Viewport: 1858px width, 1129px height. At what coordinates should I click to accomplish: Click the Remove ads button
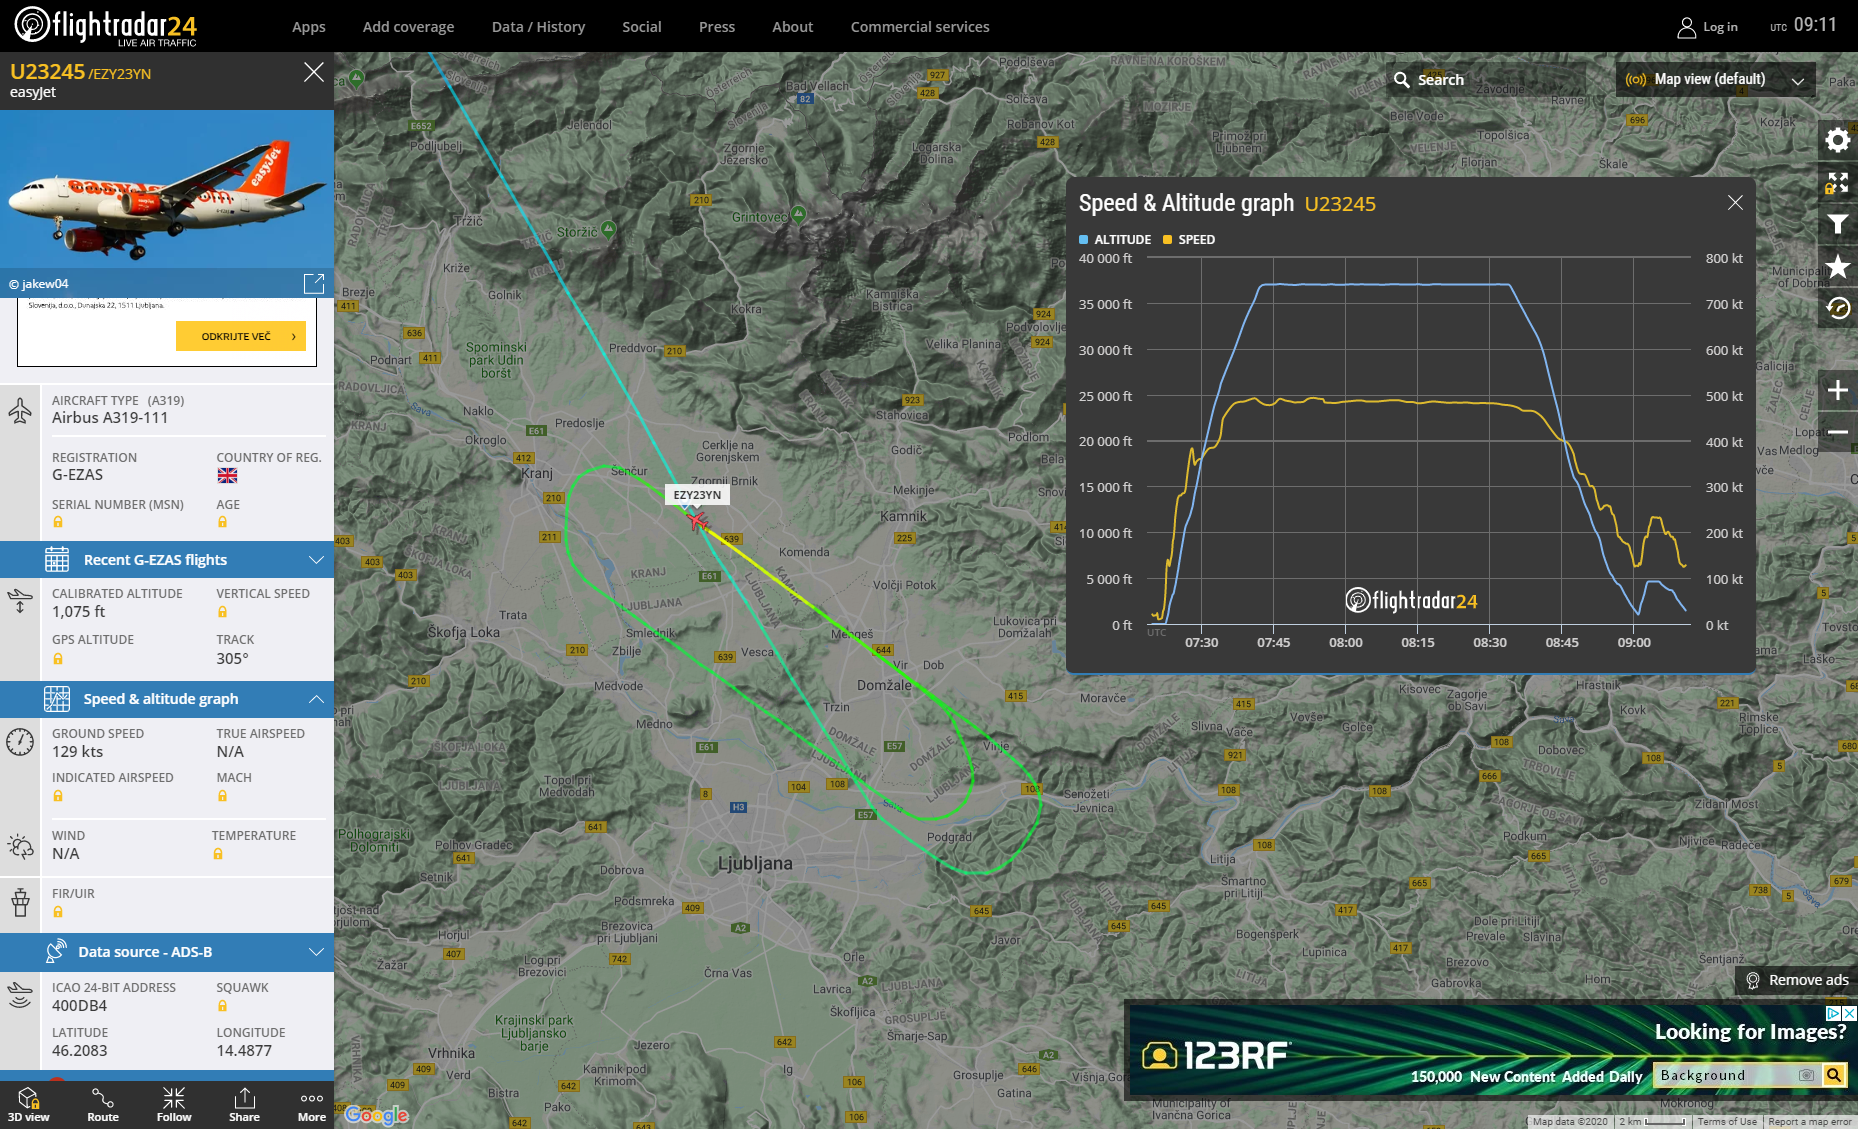(x=1797, y=980)
